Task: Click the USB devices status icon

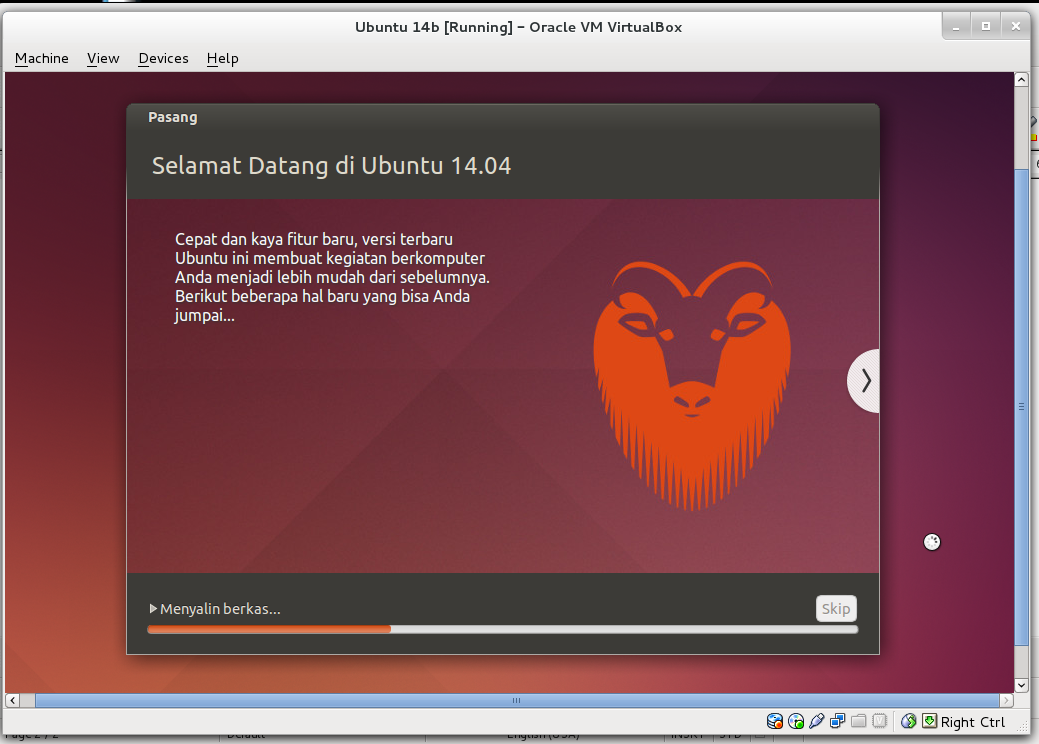Action: click(x=817, y=720)
